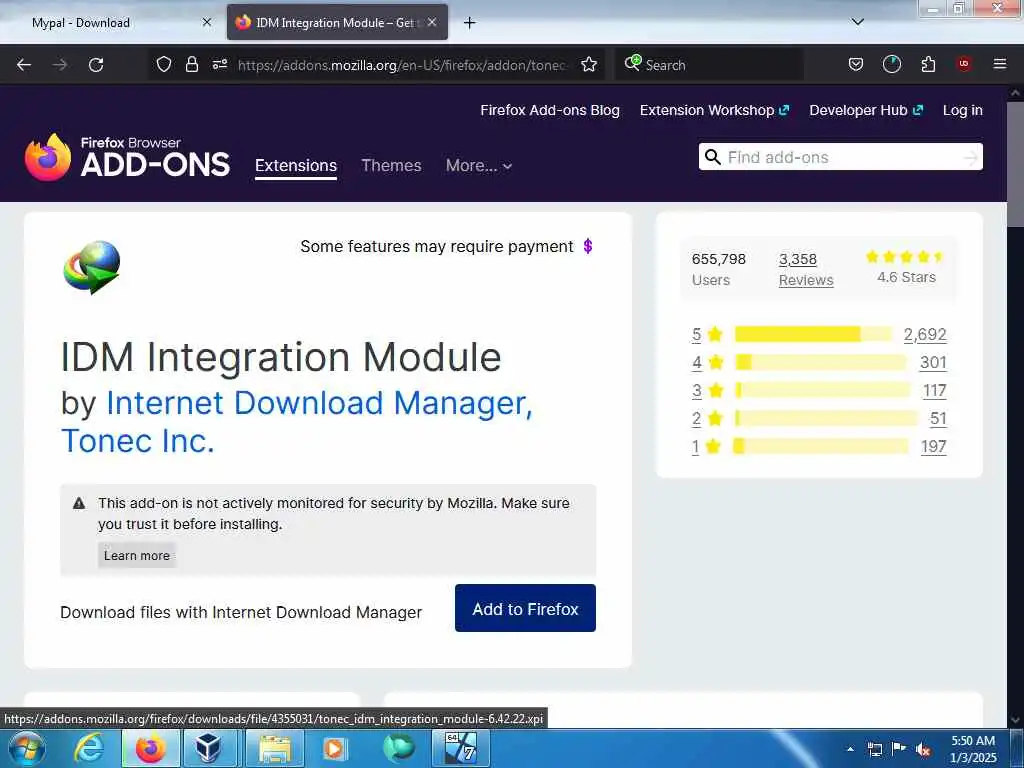
Task: Switch to the Mypal - Download tab
Action: point(81,23)
